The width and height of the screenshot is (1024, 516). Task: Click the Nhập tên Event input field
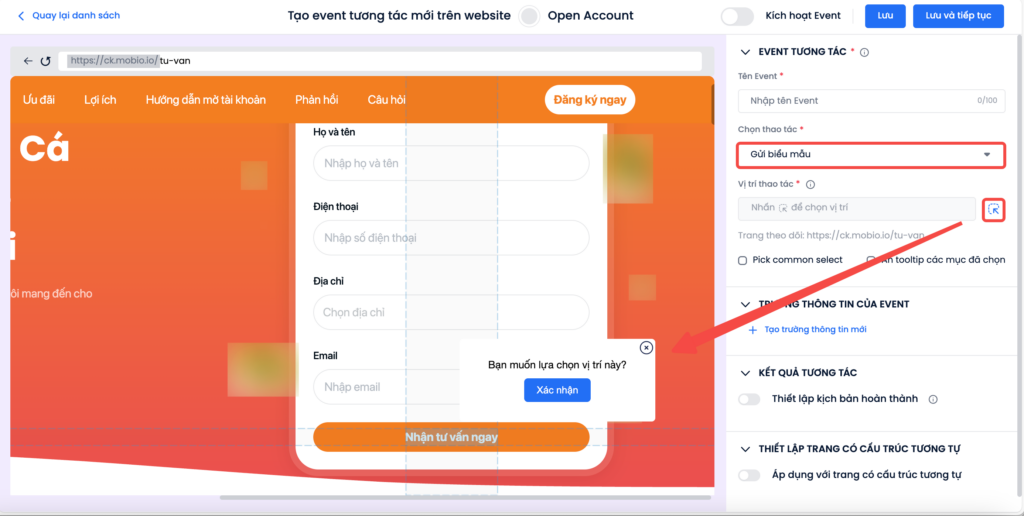[x=871, y=101]
